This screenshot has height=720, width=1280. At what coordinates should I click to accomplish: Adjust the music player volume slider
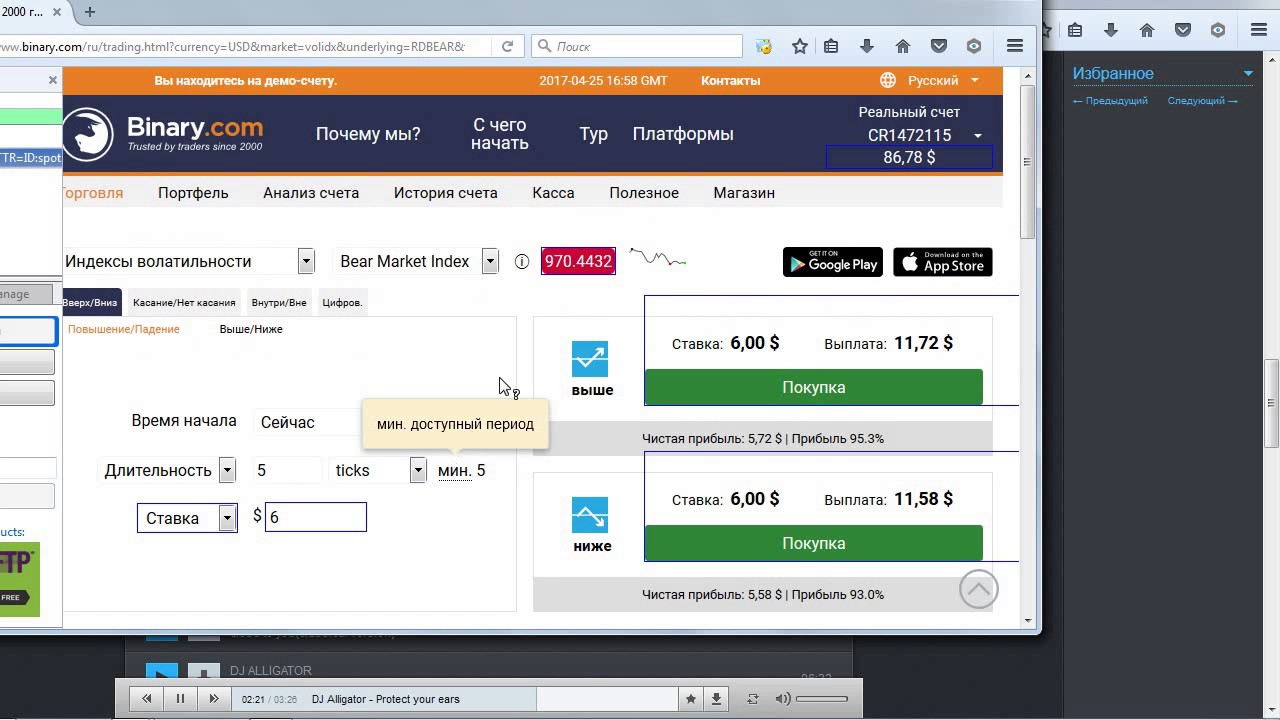(x=822, y=699)
